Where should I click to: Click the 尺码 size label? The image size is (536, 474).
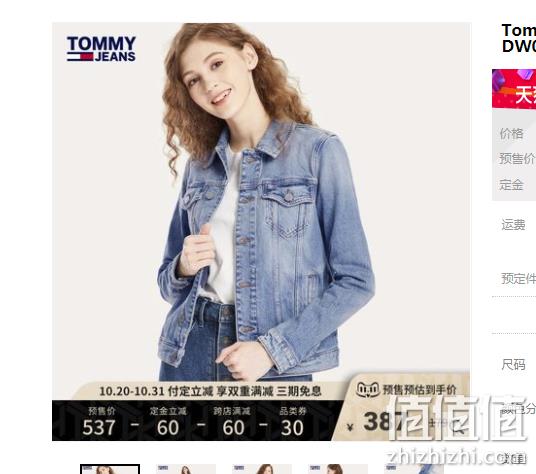click(x=513, y=365)
